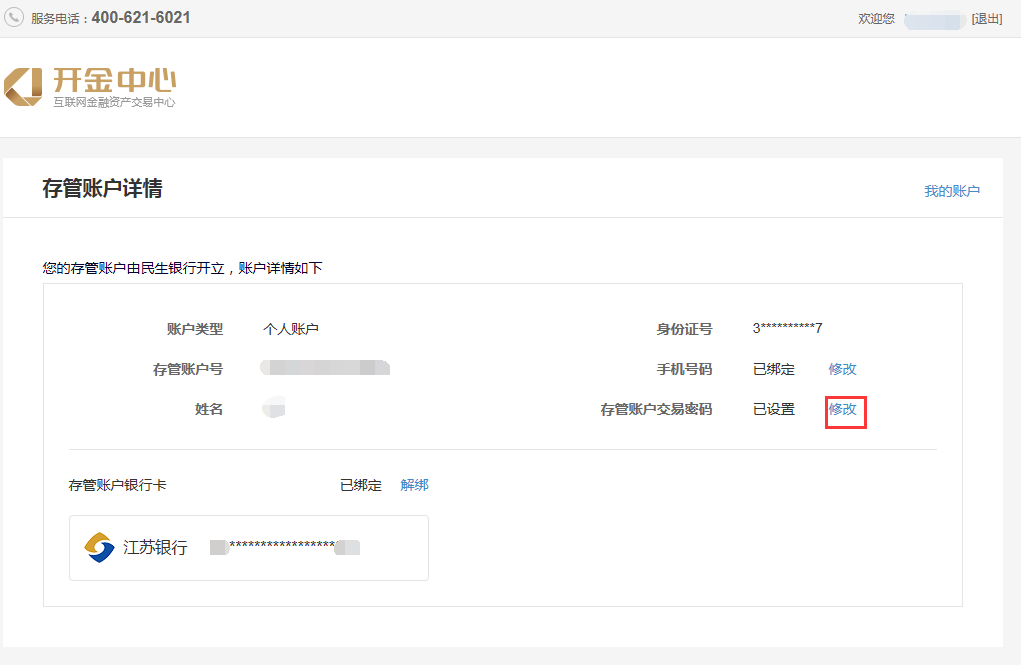Screen dimensions: 1021x665
Task: Log out via the [退出] link
Action: pos(986,19)
